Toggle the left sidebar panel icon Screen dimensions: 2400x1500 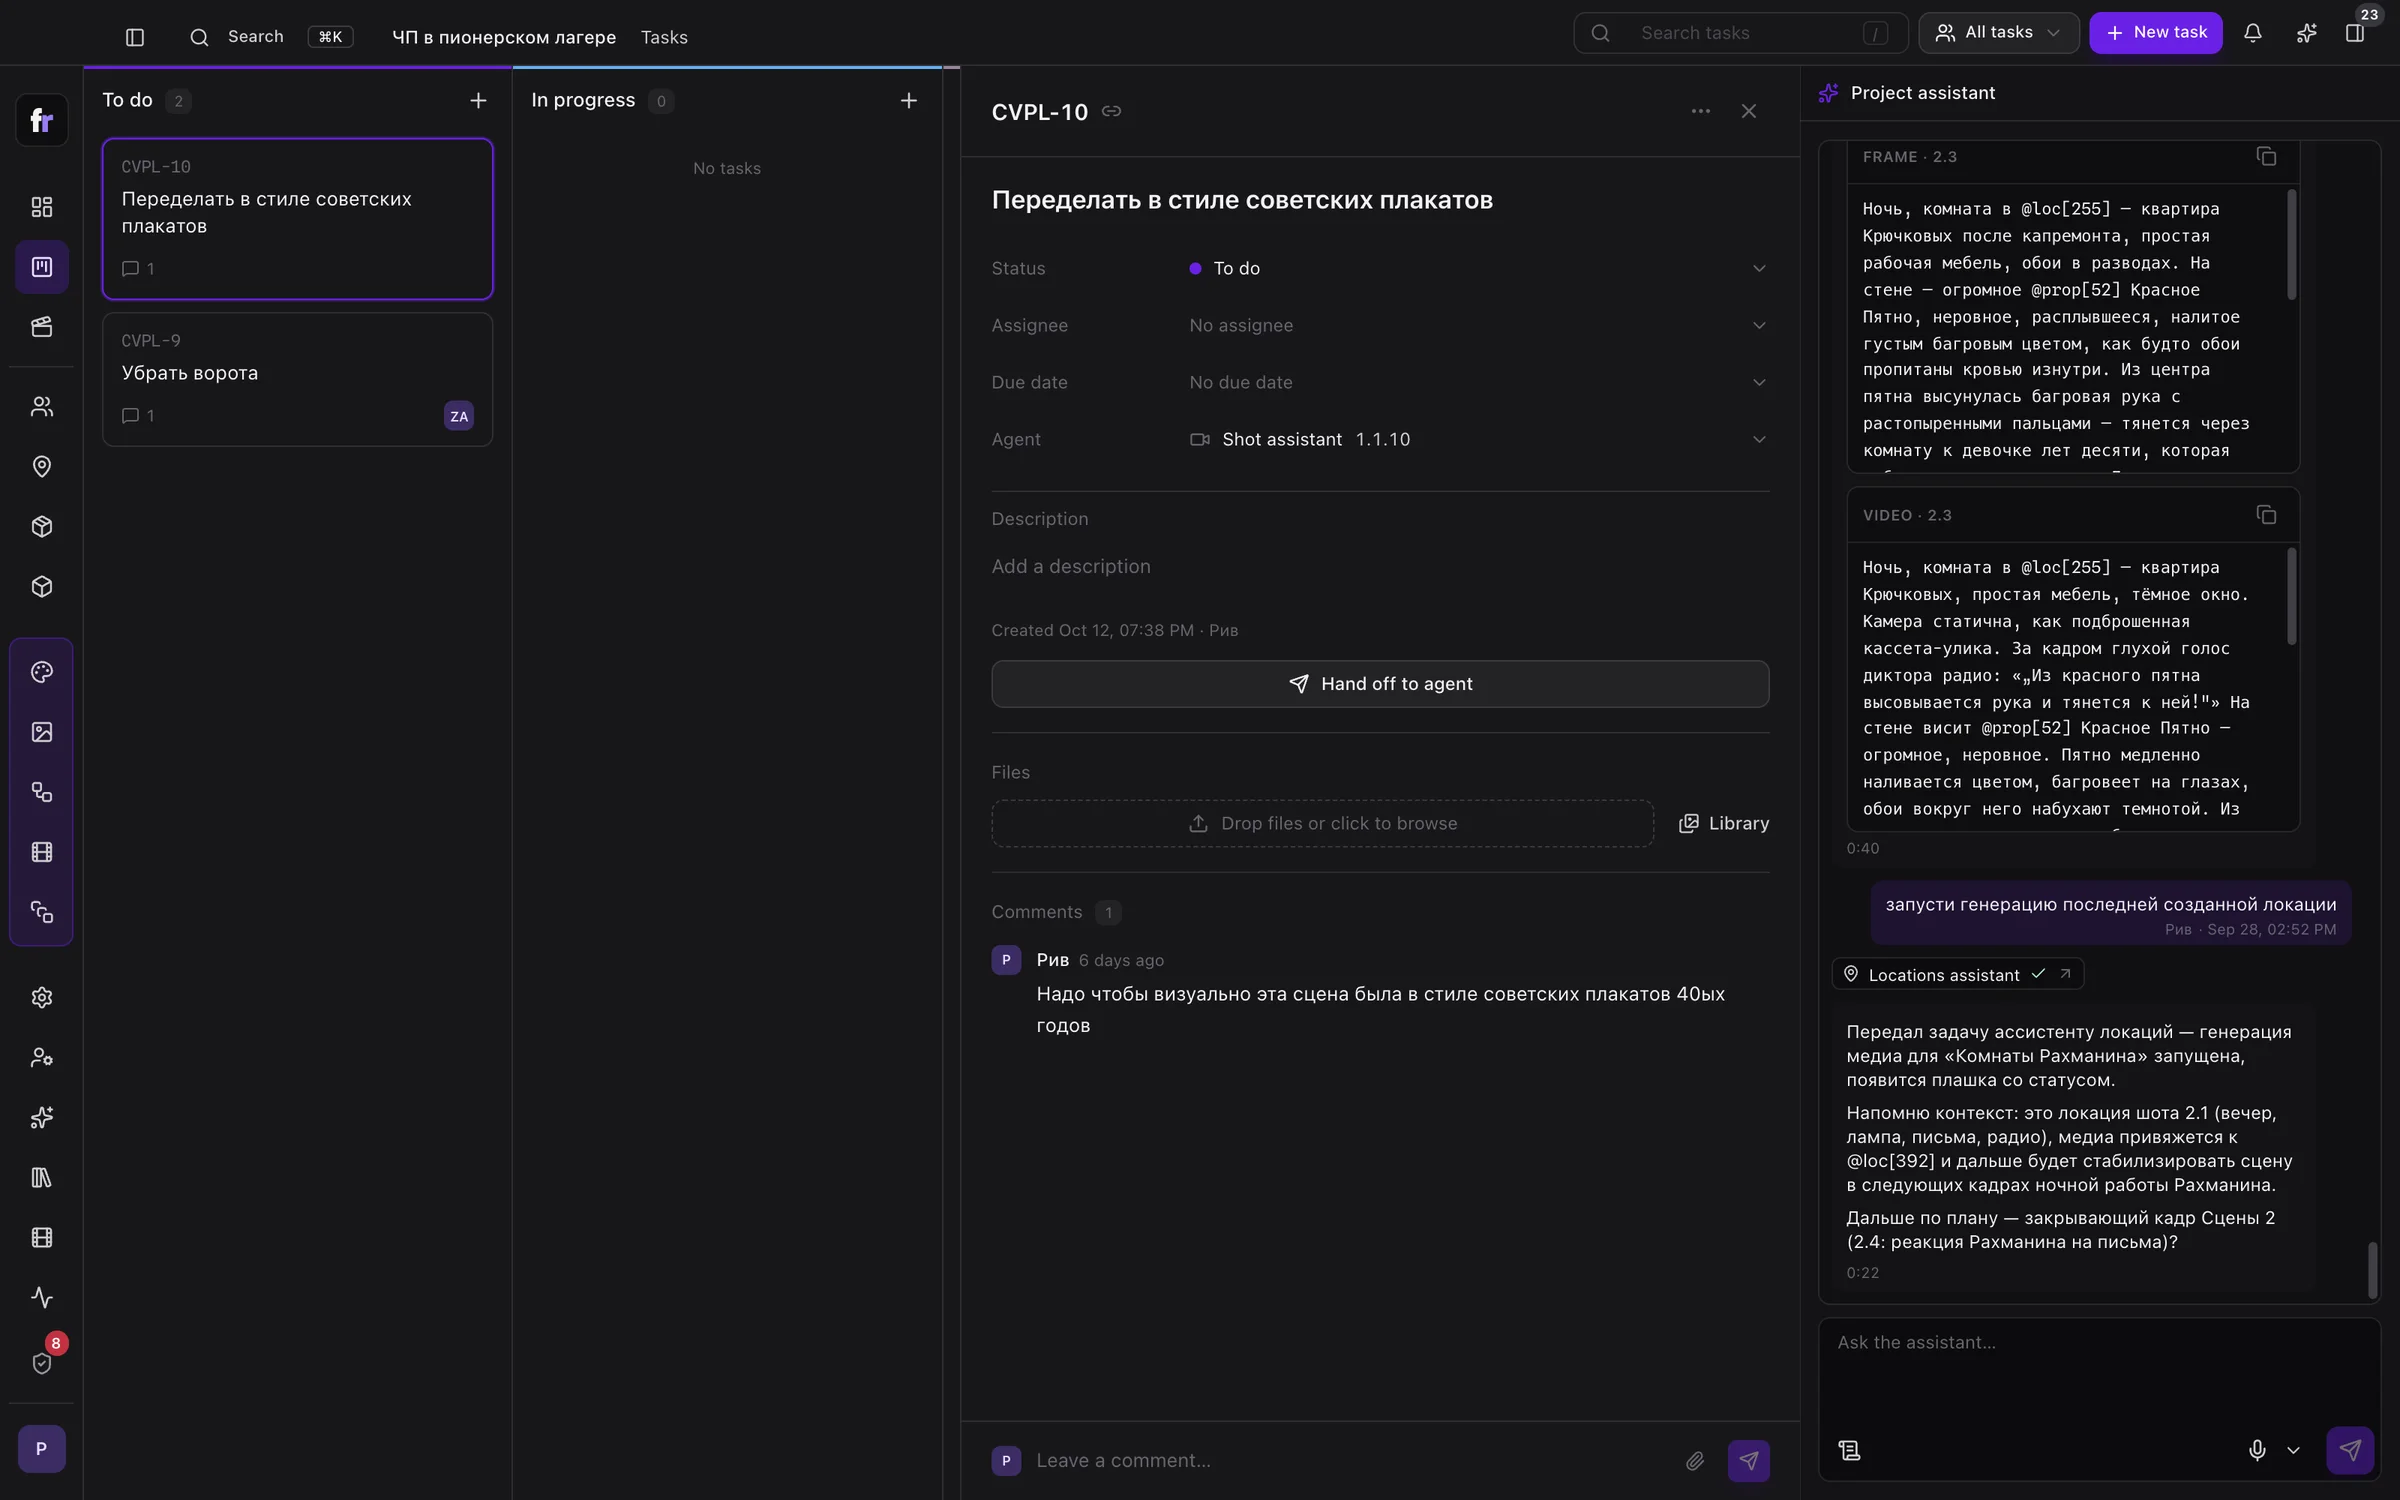[135, 37]
